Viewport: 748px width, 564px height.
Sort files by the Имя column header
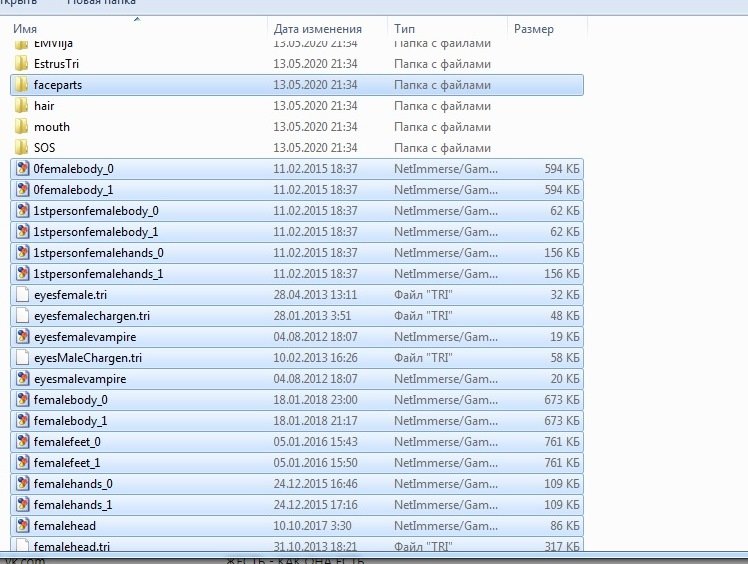(26, 29)
